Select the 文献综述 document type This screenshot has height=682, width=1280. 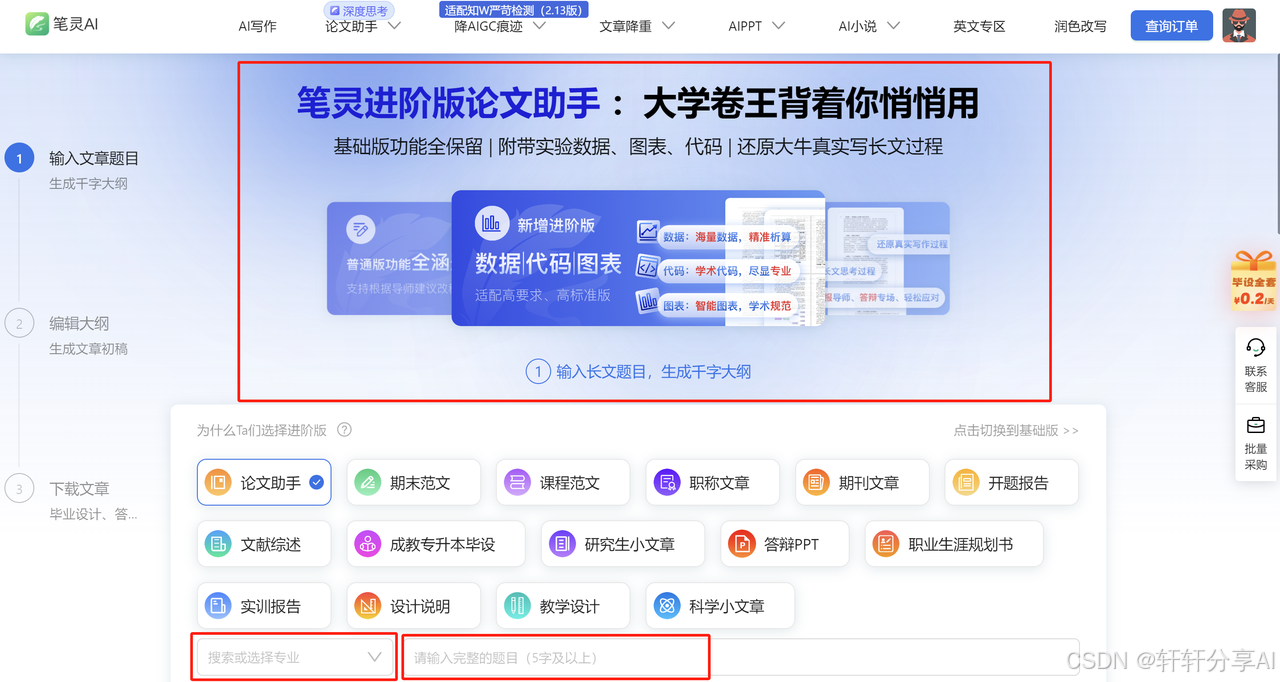pos(264,544)
